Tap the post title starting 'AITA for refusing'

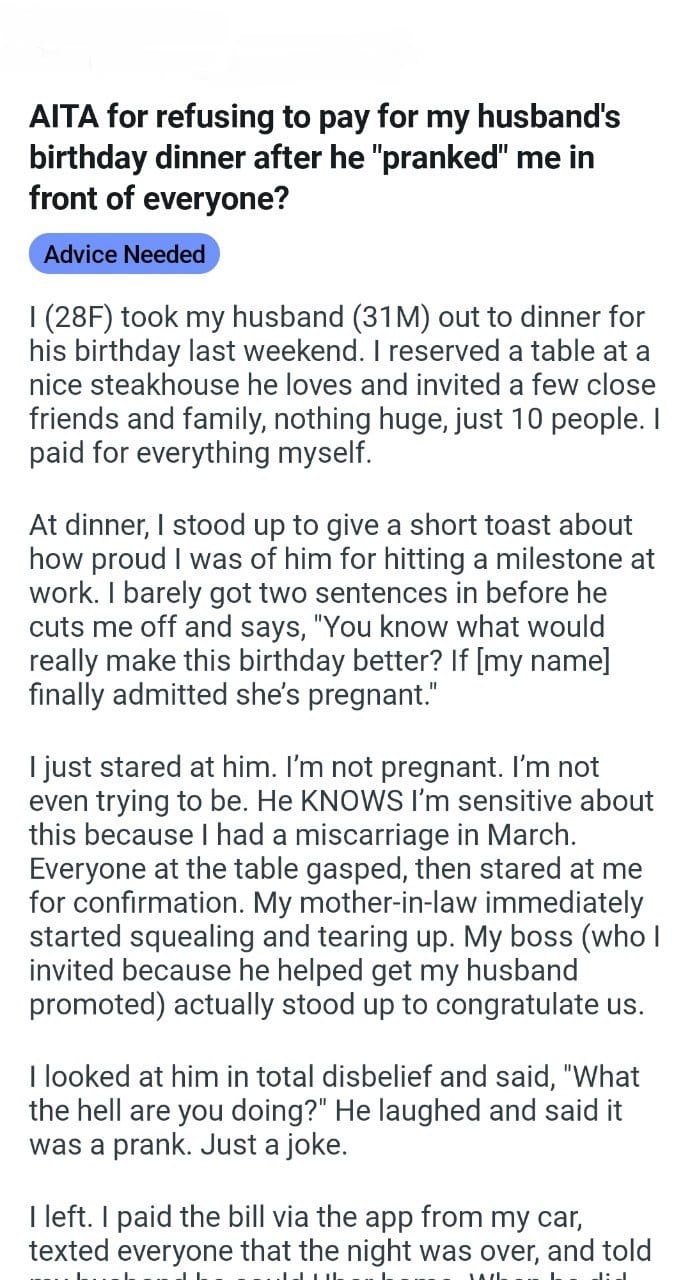click(324, 157)
